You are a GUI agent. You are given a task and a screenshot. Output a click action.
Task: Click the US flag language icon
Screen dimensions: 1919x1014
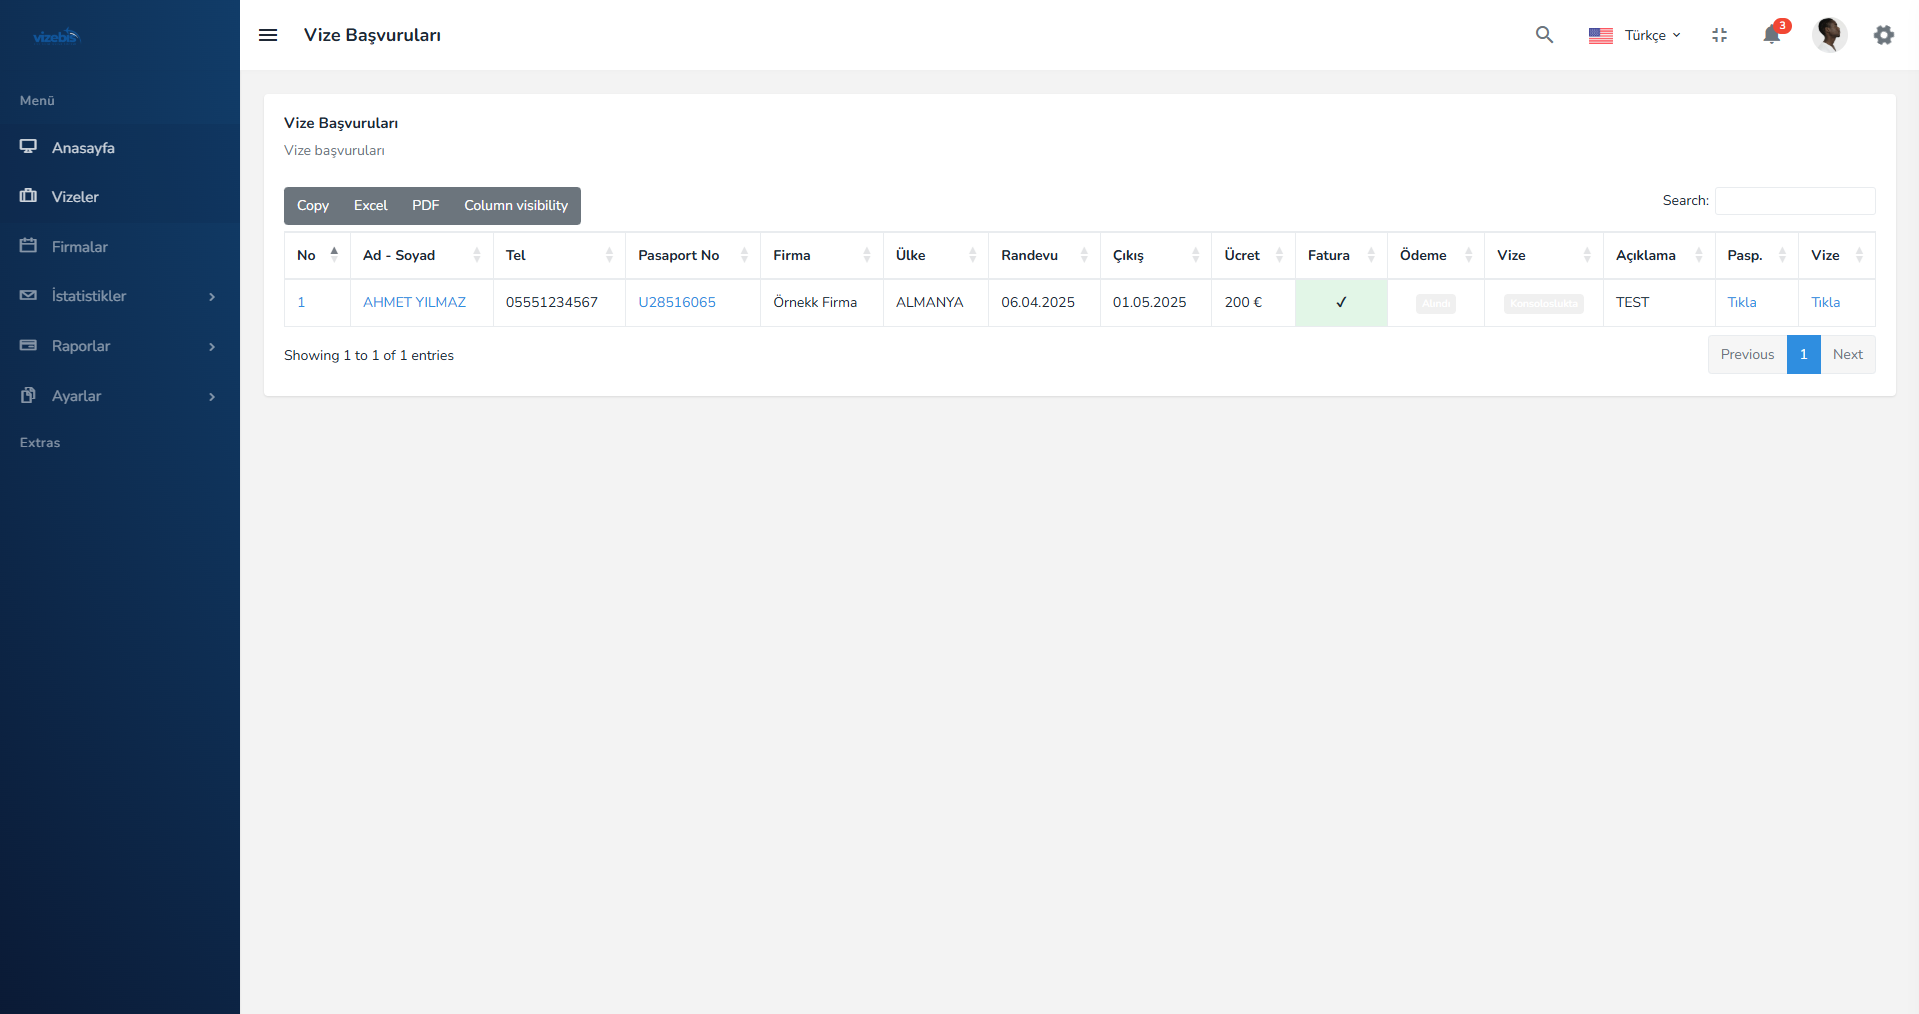pos(1601,35)
